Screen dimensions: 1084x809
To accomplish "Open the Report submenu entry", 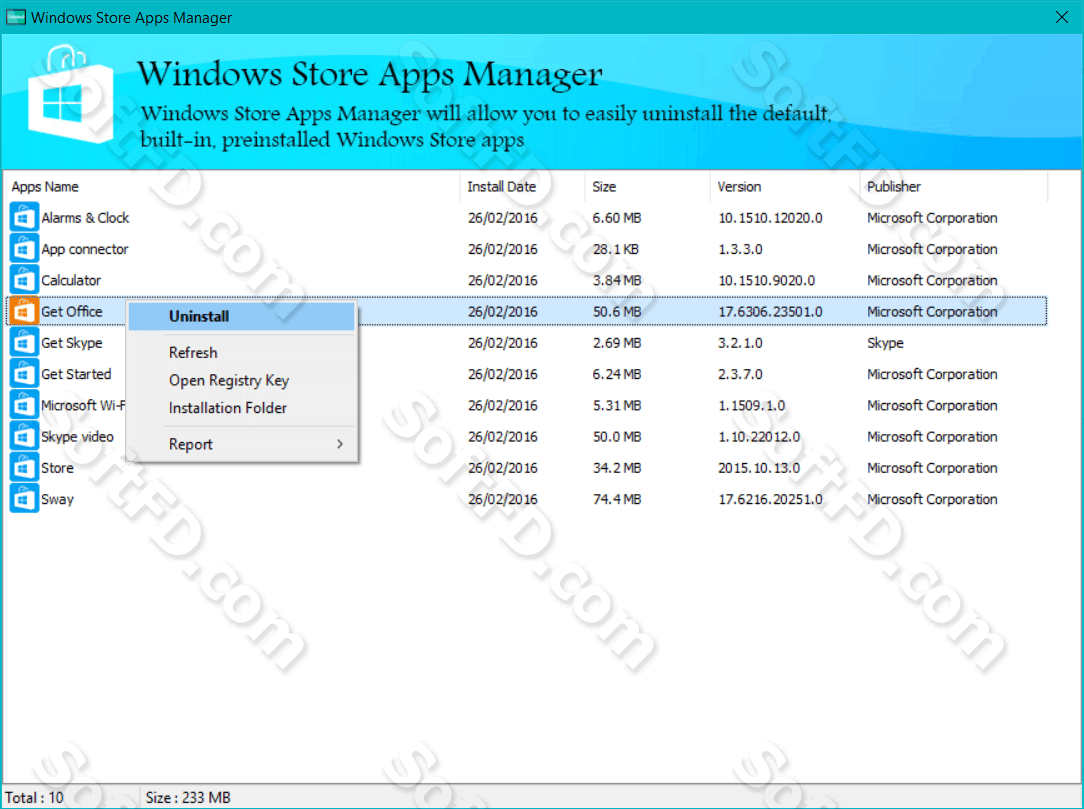I will 242,444.
